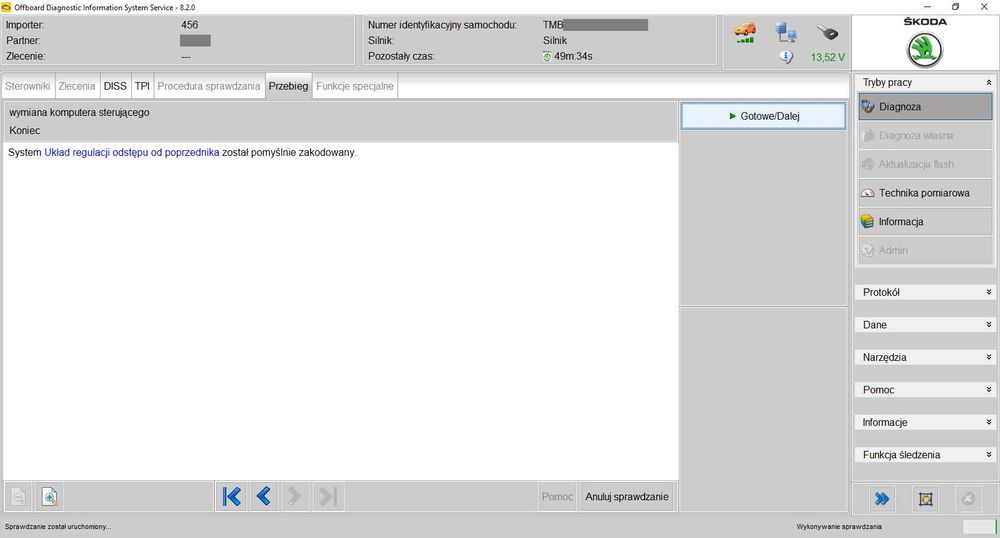1000x538 pixels.
Task: Expand the Pomoc section
Action: [x=988, y=389]
